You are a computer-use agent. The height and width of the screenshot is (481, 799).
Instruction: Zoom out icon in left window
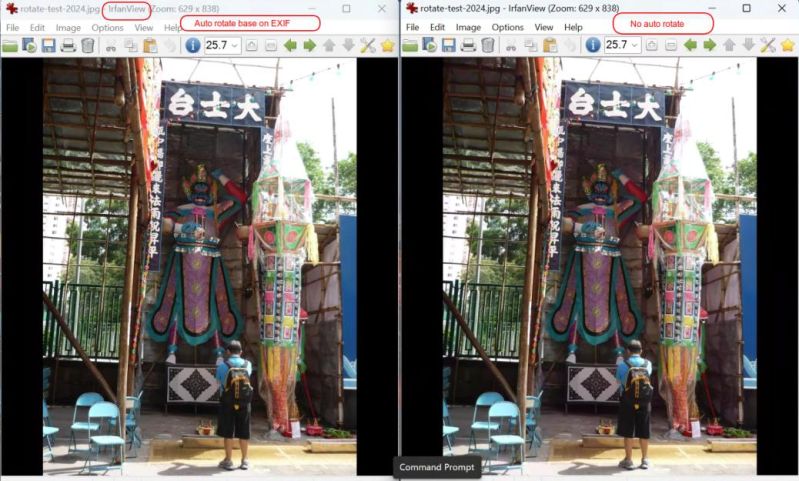[271, 46]
